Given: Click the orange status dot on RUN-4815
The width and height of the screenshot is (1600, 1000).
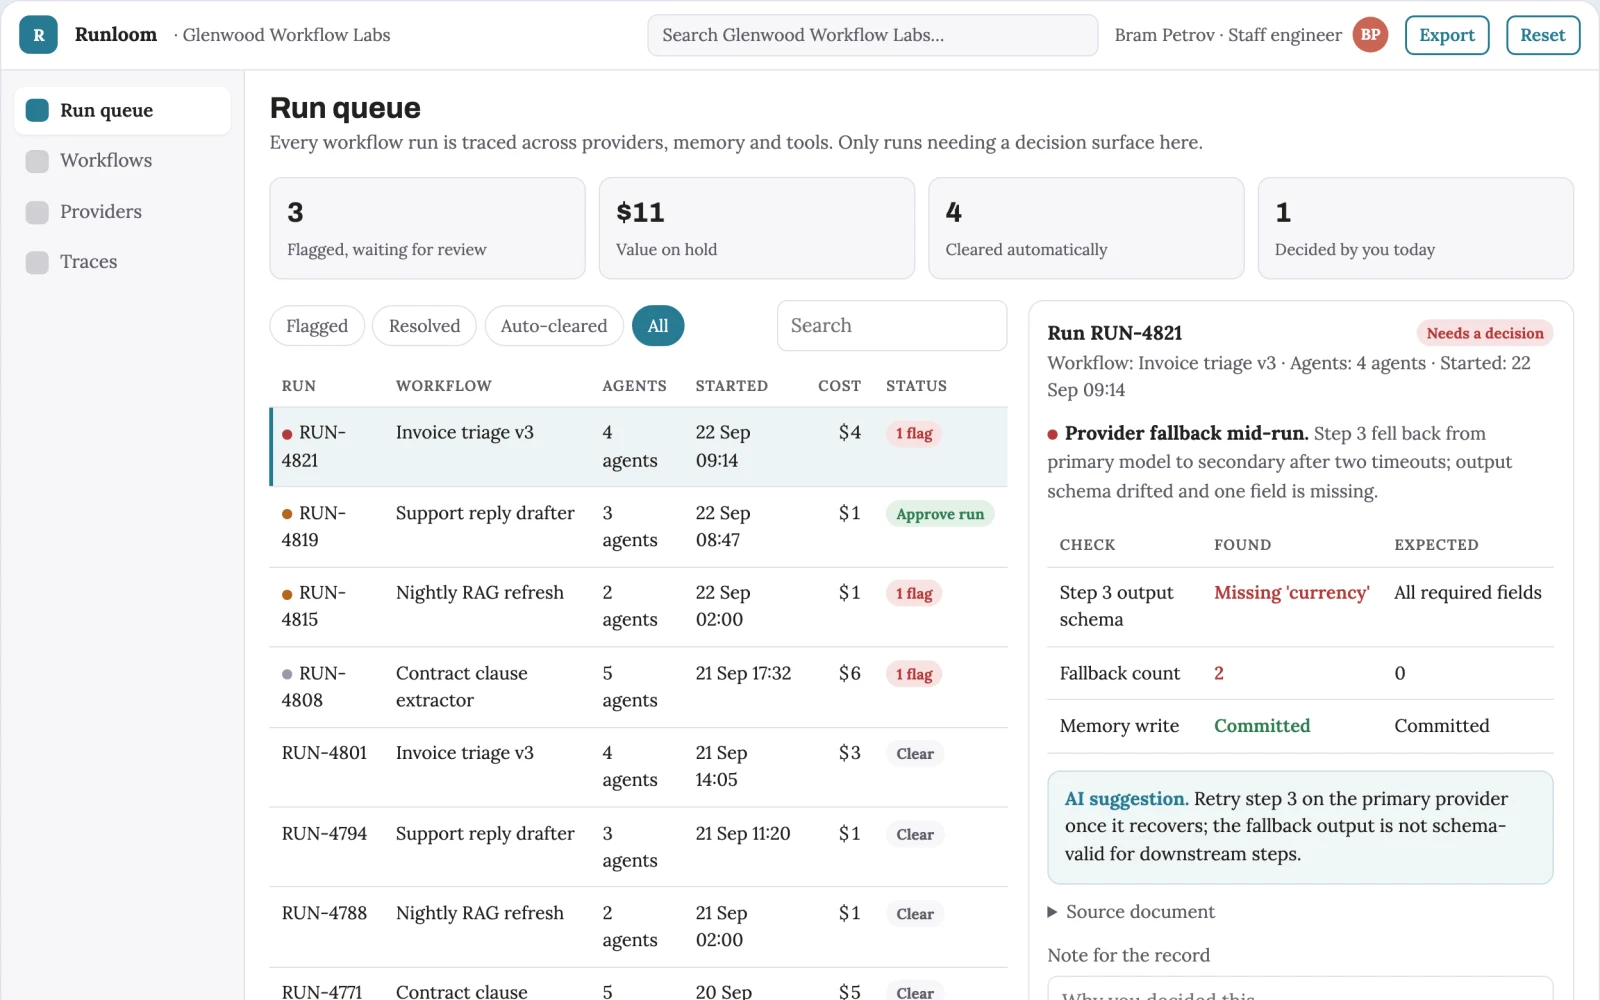Looking at the screenshot, I should click(287, 594).
